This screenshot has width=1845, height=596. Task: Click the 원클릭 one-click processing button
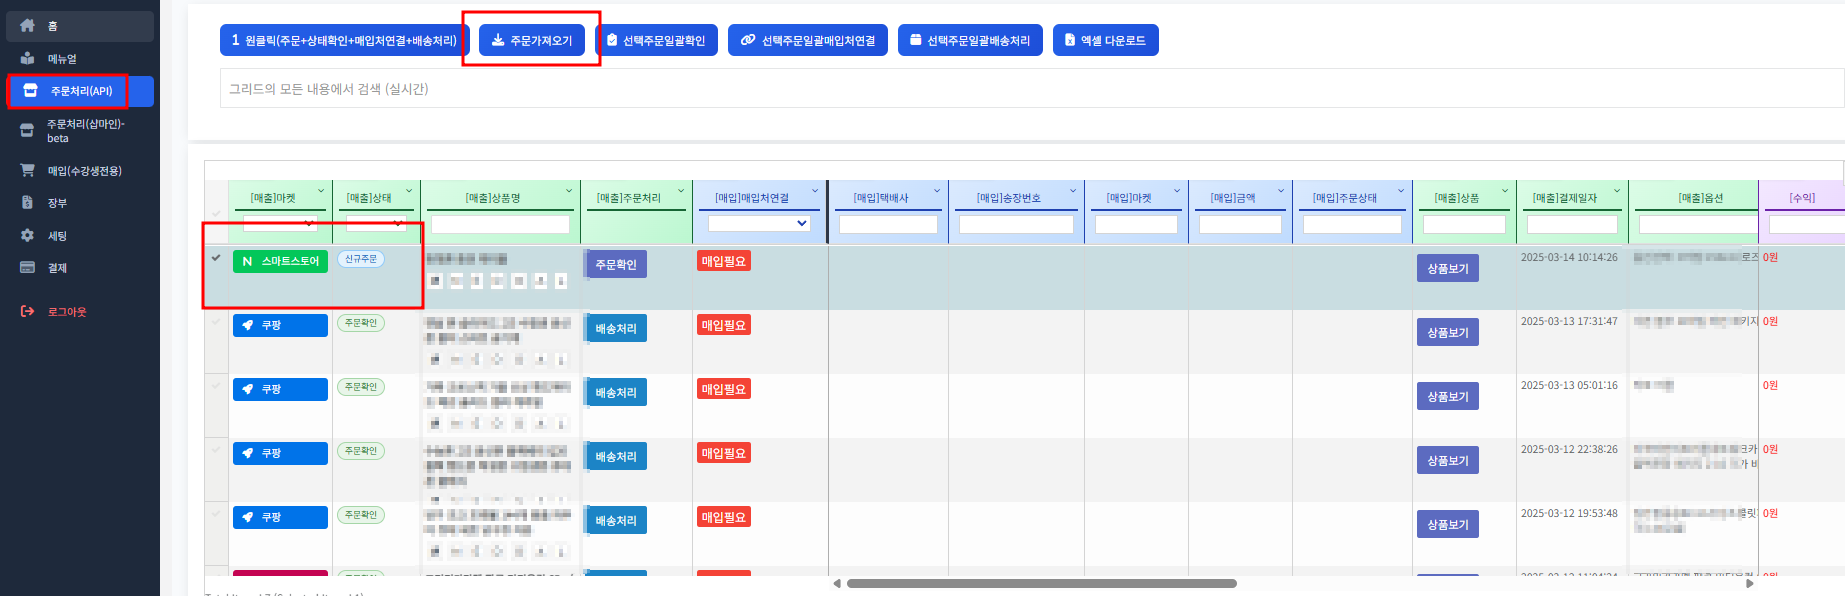click(344, 40)
